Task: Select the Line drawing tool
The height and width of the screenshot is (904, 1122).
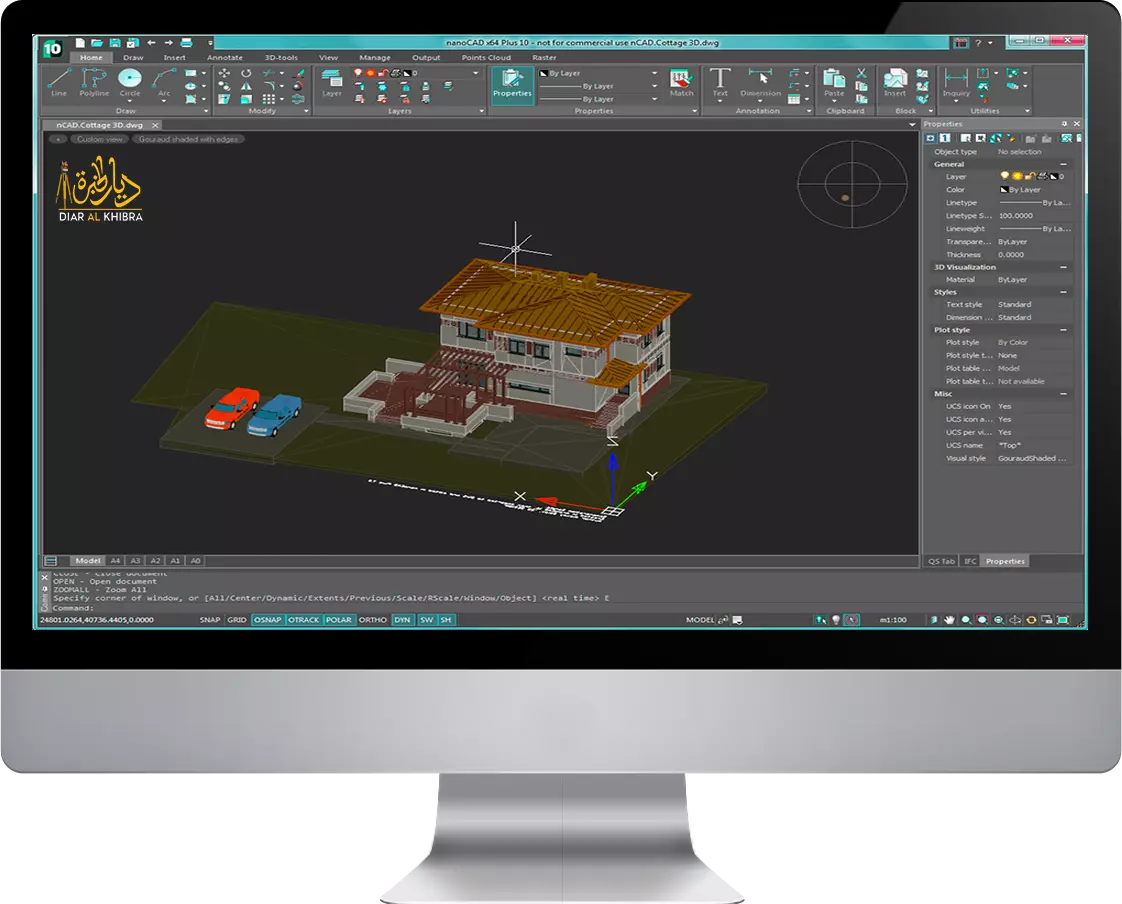Action: click(x=58, y=81)
